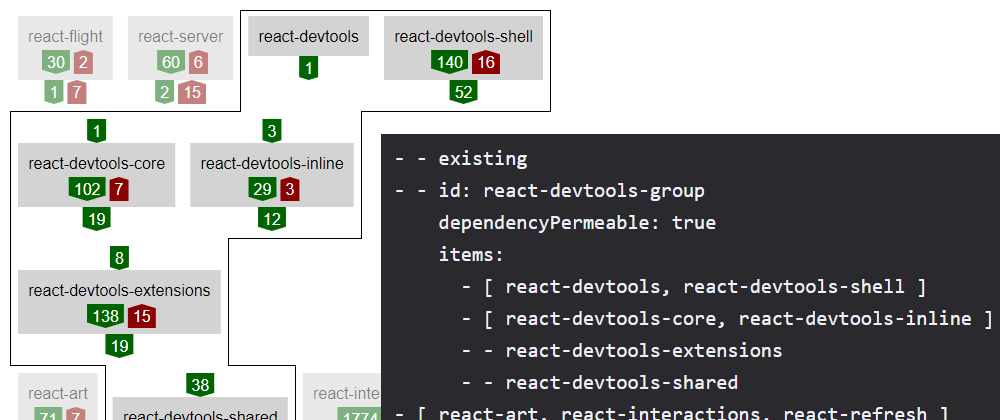This screenshot has width=1000, height=420.
Task: Click the '[ react-devtools, react-devtools-shell ]' code line
Action: 694,286
